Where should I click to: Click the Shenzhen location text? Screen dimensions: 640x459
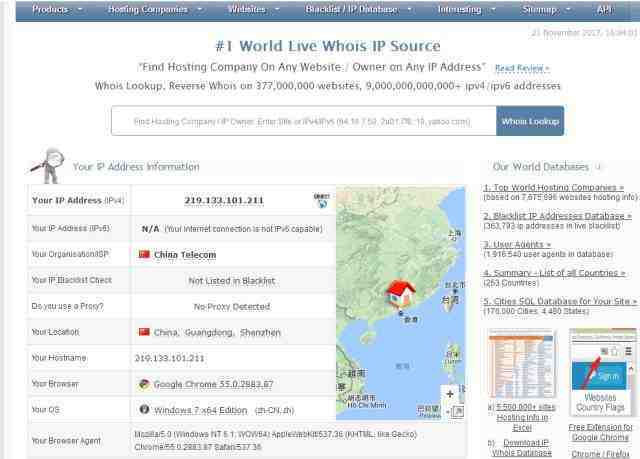(x=260, y=333)
